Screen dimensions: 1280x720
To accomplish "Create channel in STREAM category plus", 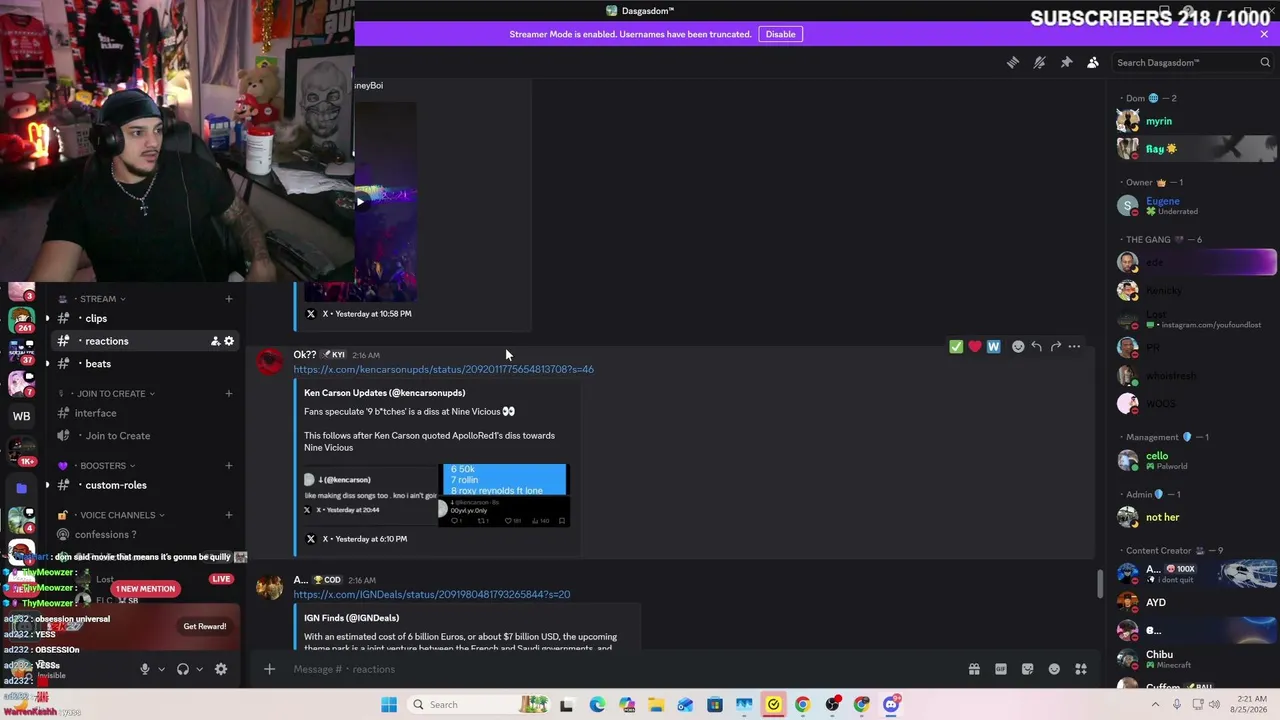I will (x=229, y=299).
